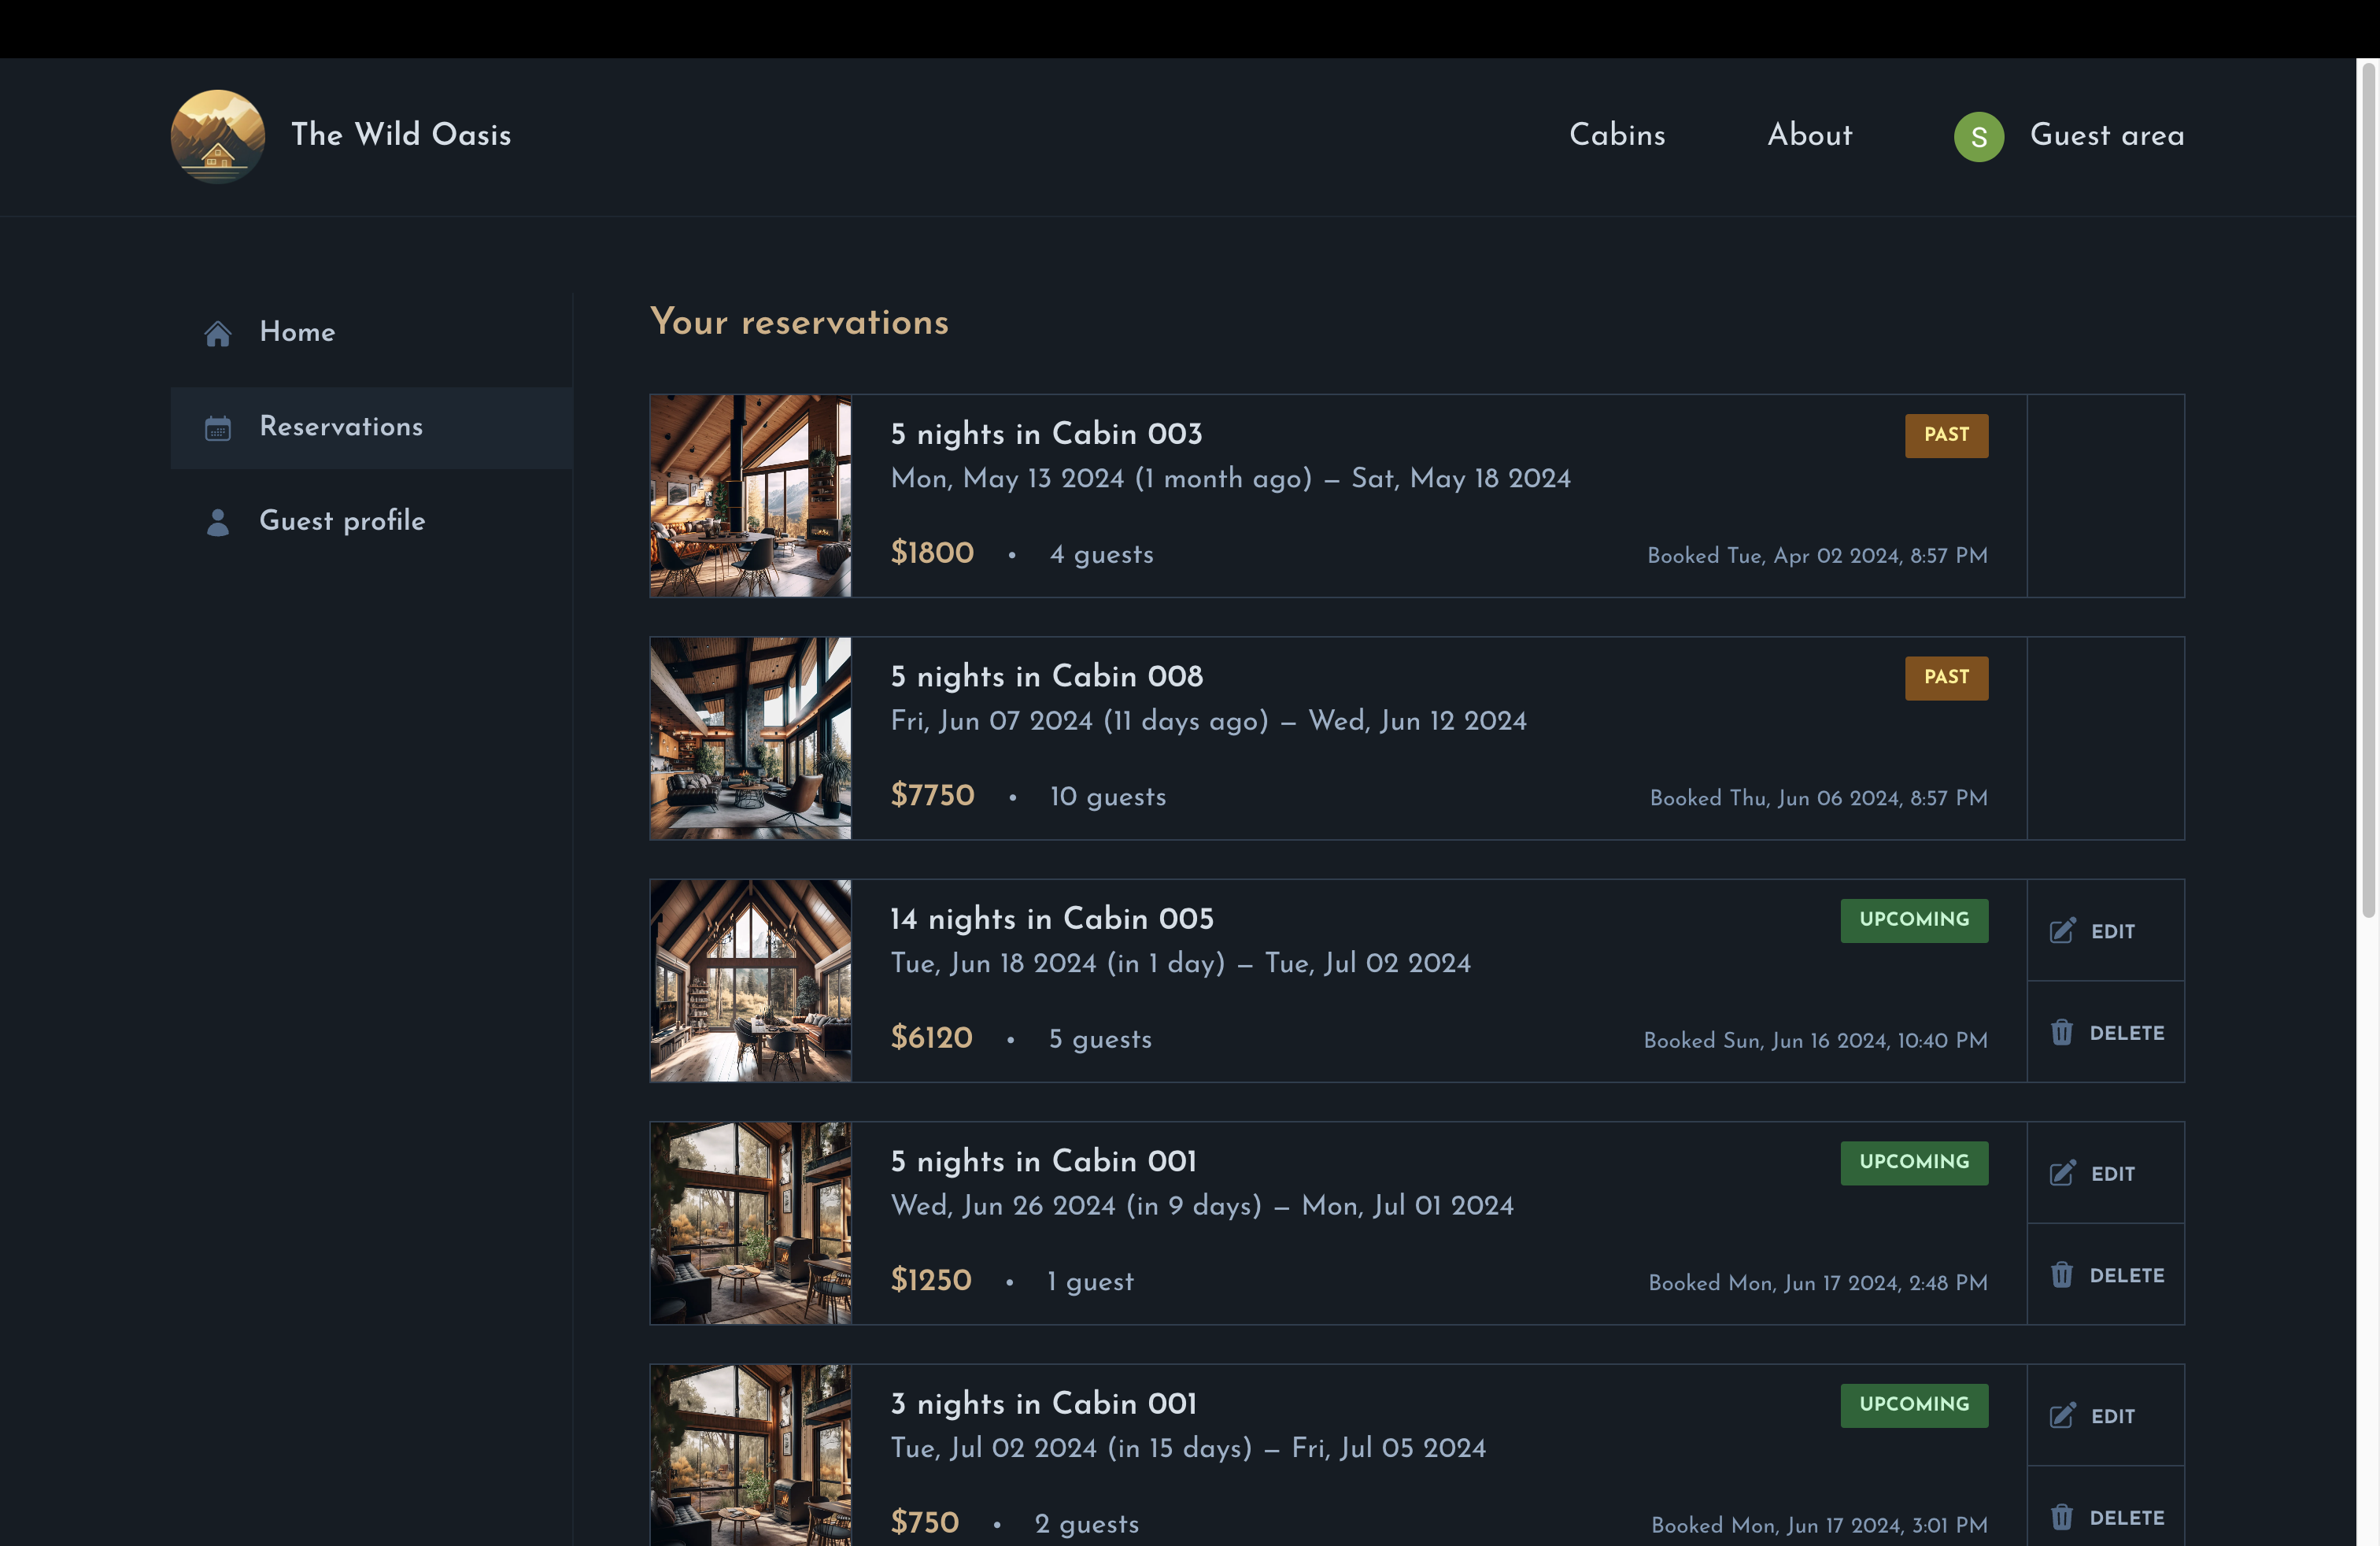Click The Wild Oasis mountain logo
This screenshot has height=1546, width=2380.
[x=218, y=136]
